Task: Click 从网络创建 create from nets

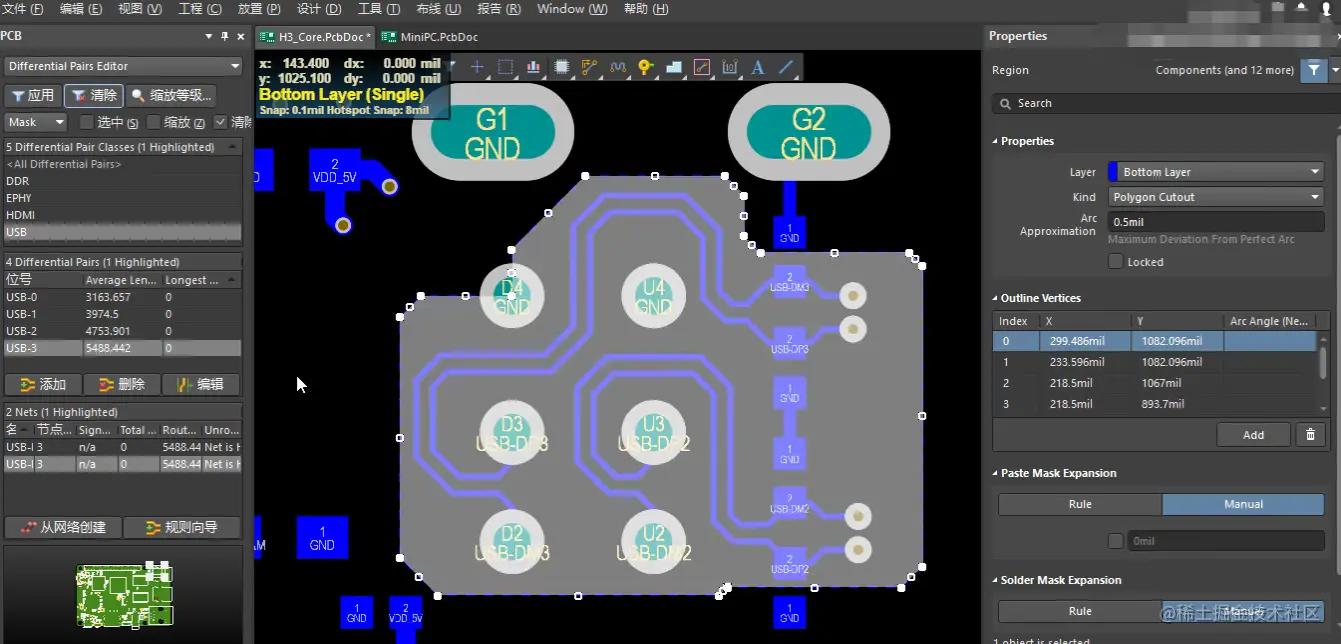Action: (62, 527)
